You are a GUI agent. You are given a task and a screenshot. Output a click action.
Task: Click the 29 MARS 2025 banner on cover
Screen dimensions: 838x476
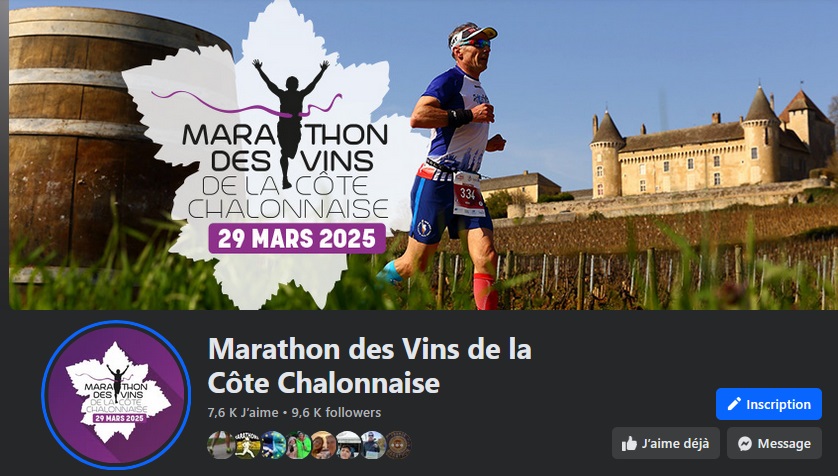pyautogui.click(x=297, y=238)
